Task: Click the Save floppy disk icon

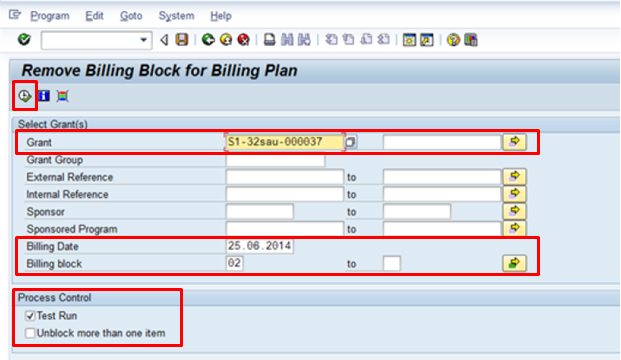Action: pos(182,40)
